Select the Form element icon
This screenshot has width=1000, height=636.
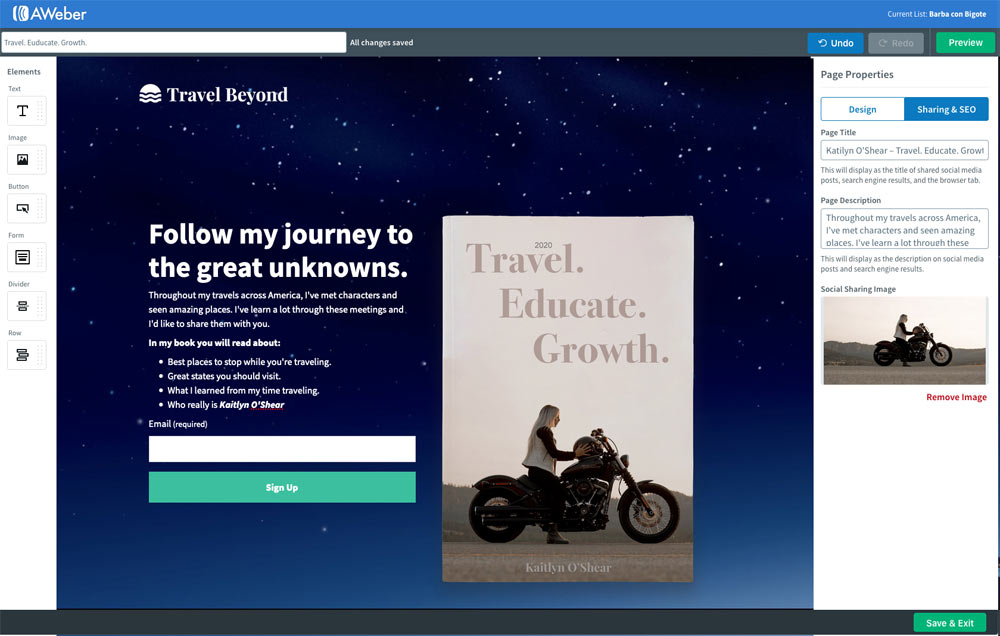coord(22,257)
